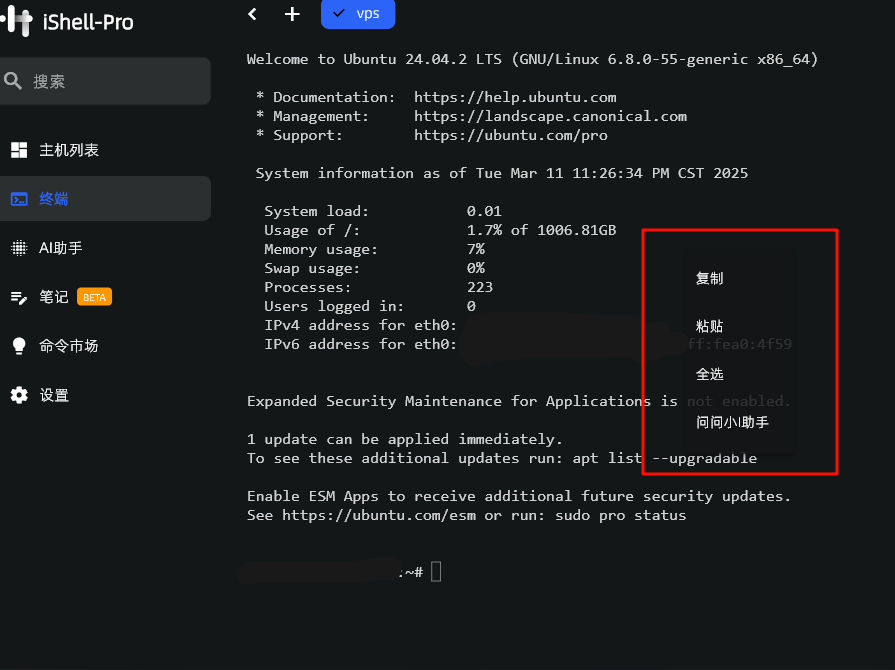Click the iShell-Pro title text
The height and width of the screenshot is (670, 895).
[88, 22]
